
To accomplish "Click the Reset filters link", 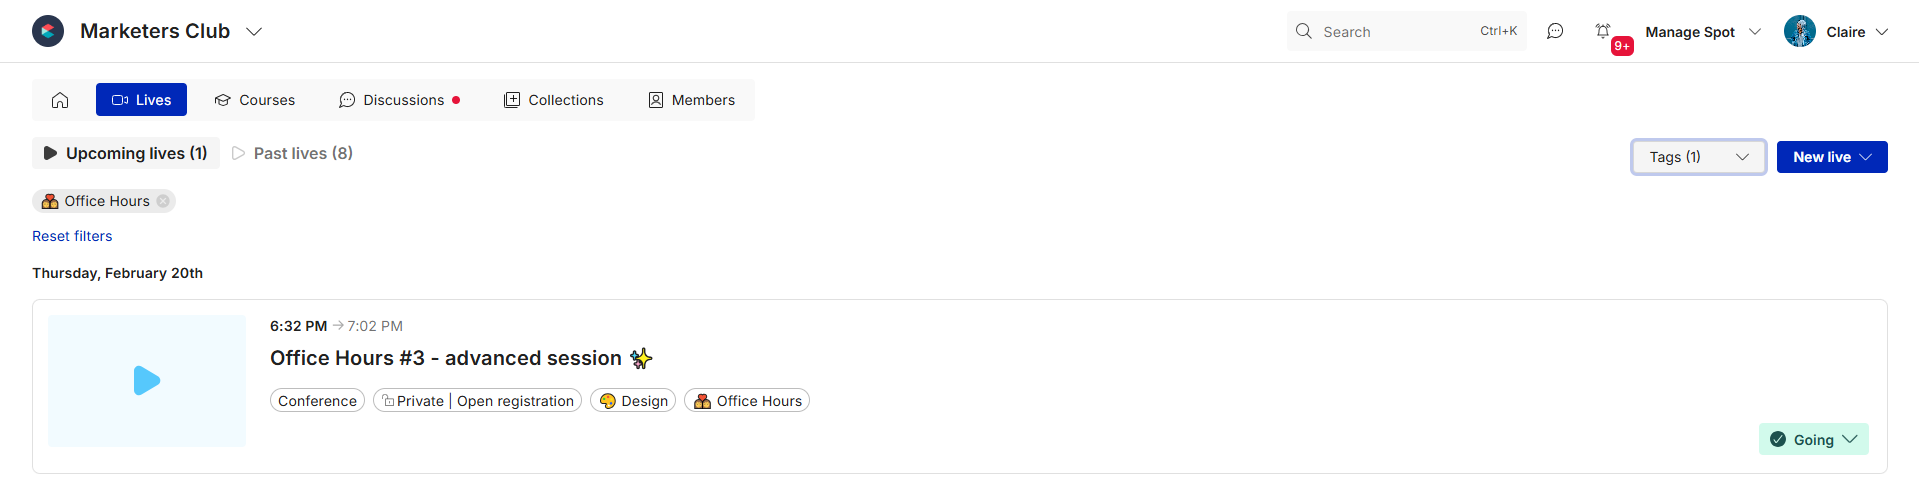I will tap(72, 236).
